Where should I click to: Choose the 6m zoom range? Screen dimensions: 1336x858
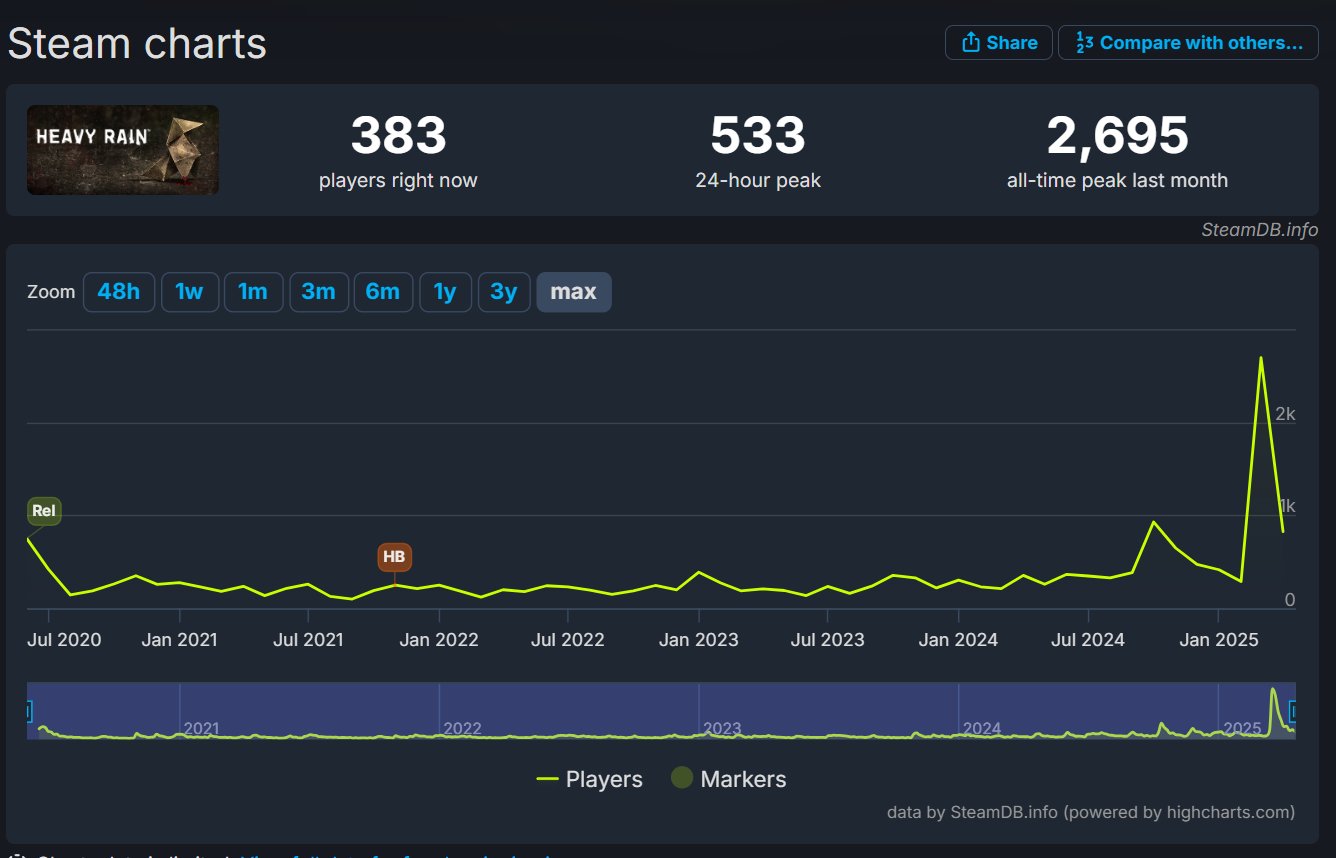(383, 292)
